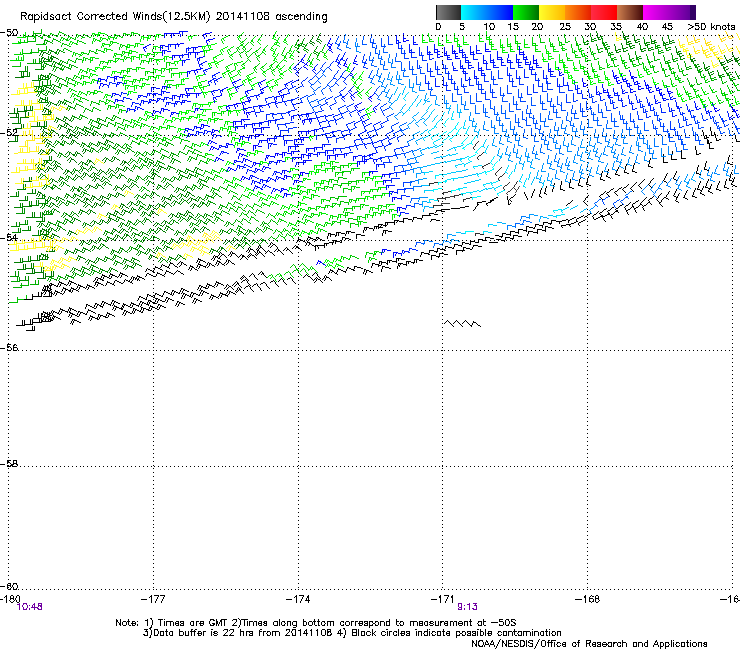Click the -58 latitude axis label
Viewport: 740px width, 650px height.
[x=9, y=464]
